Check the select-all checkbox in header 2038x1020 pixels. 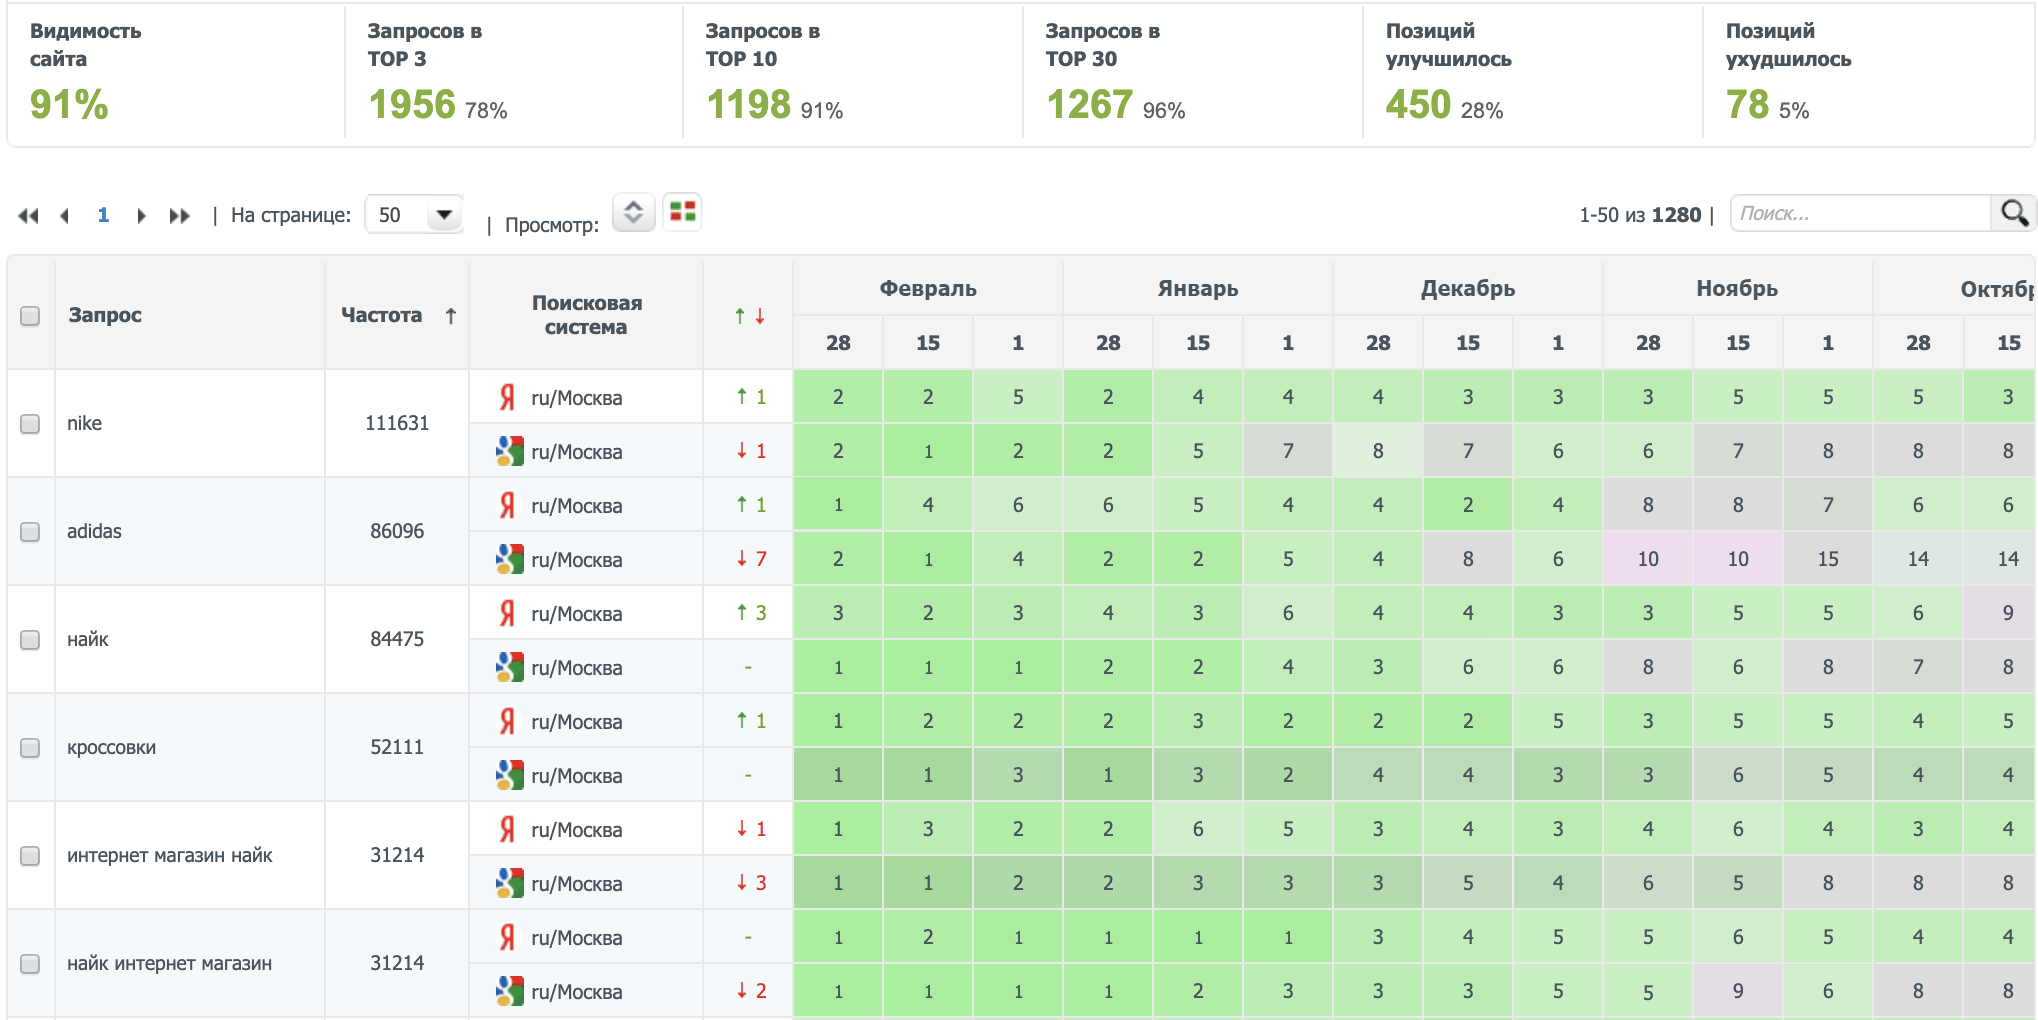[x=30, y=316]
